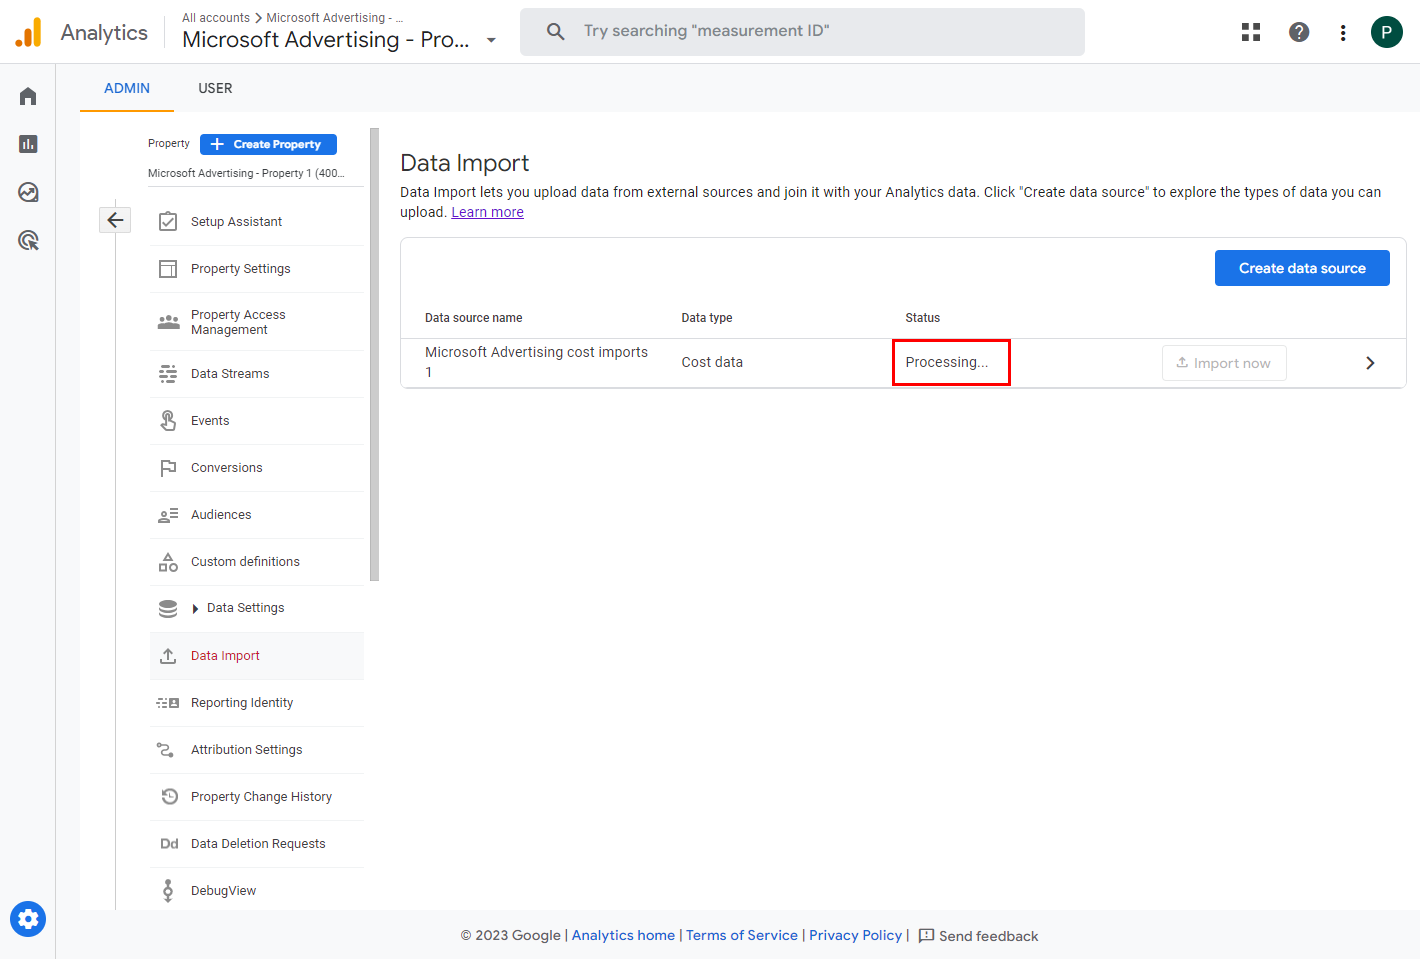The image size is (1420, 959).
Task: Select Data Streams in the property menu
Action: pos(230,374)
